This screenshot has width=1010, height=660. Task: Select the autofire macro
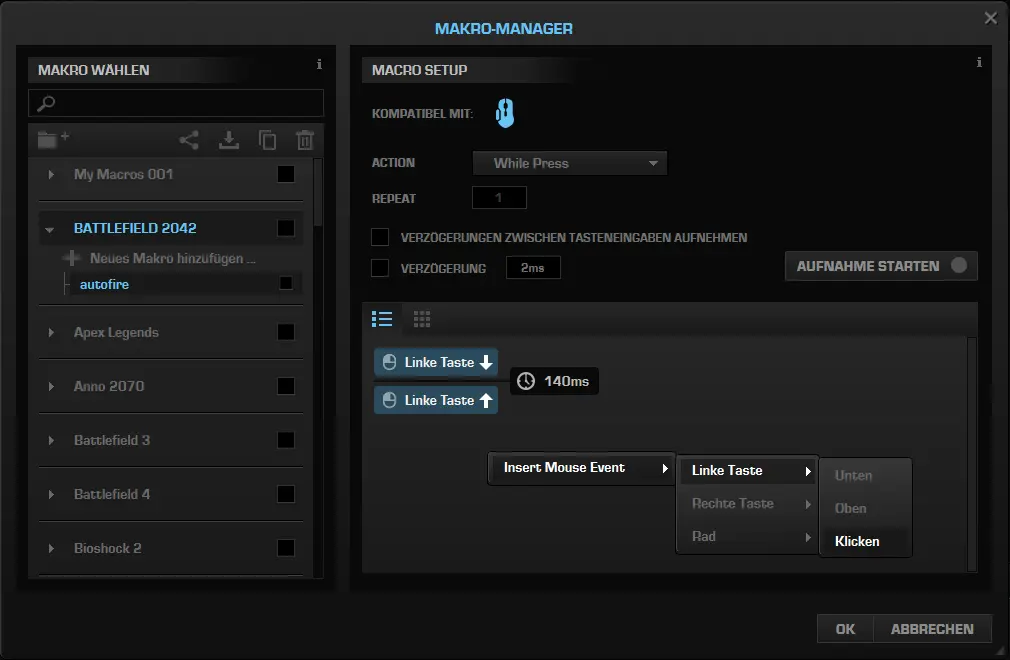pos(104,284)
